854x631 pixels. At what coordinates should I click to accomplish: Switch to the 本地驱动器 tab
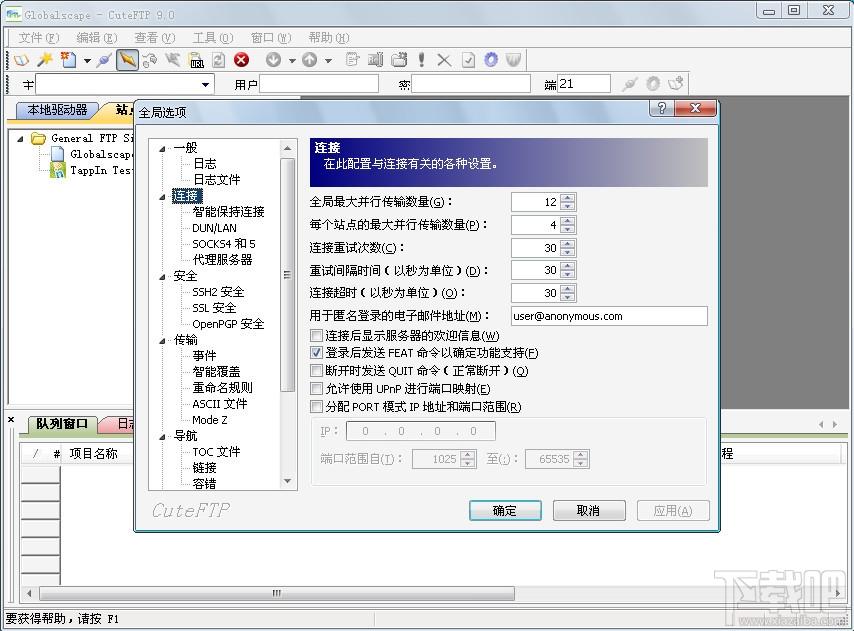point(57,110)
